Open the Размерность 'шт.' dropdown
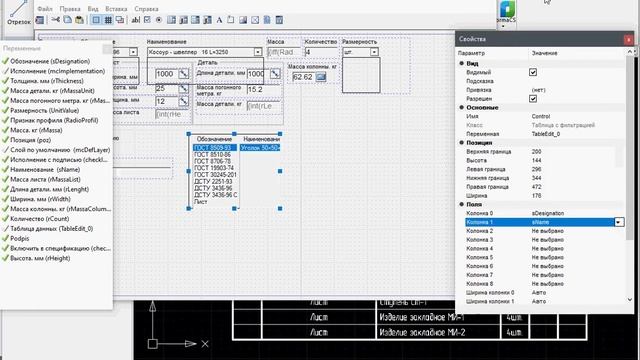Screen dimensions: 640x360 pos(374,52)
